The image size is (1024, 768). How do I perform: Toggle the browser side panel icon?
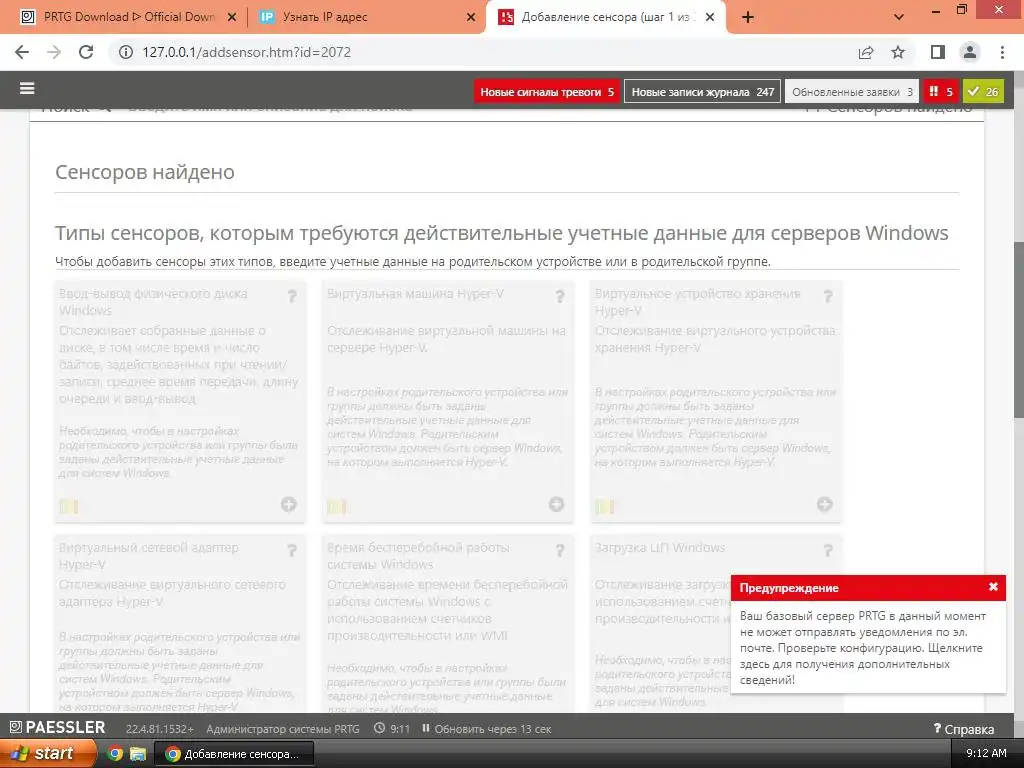tap(937, 52)
